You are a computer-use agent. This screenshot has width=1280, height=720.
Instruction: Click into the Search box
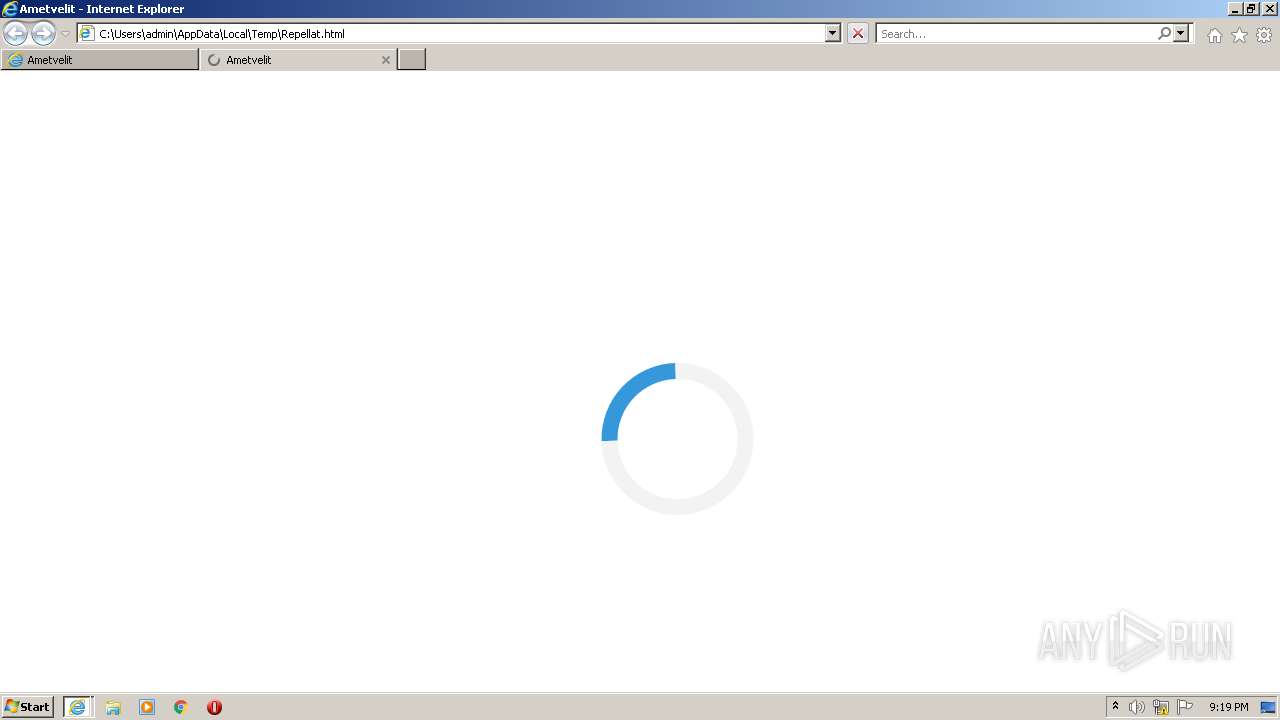coord(1016,33)
